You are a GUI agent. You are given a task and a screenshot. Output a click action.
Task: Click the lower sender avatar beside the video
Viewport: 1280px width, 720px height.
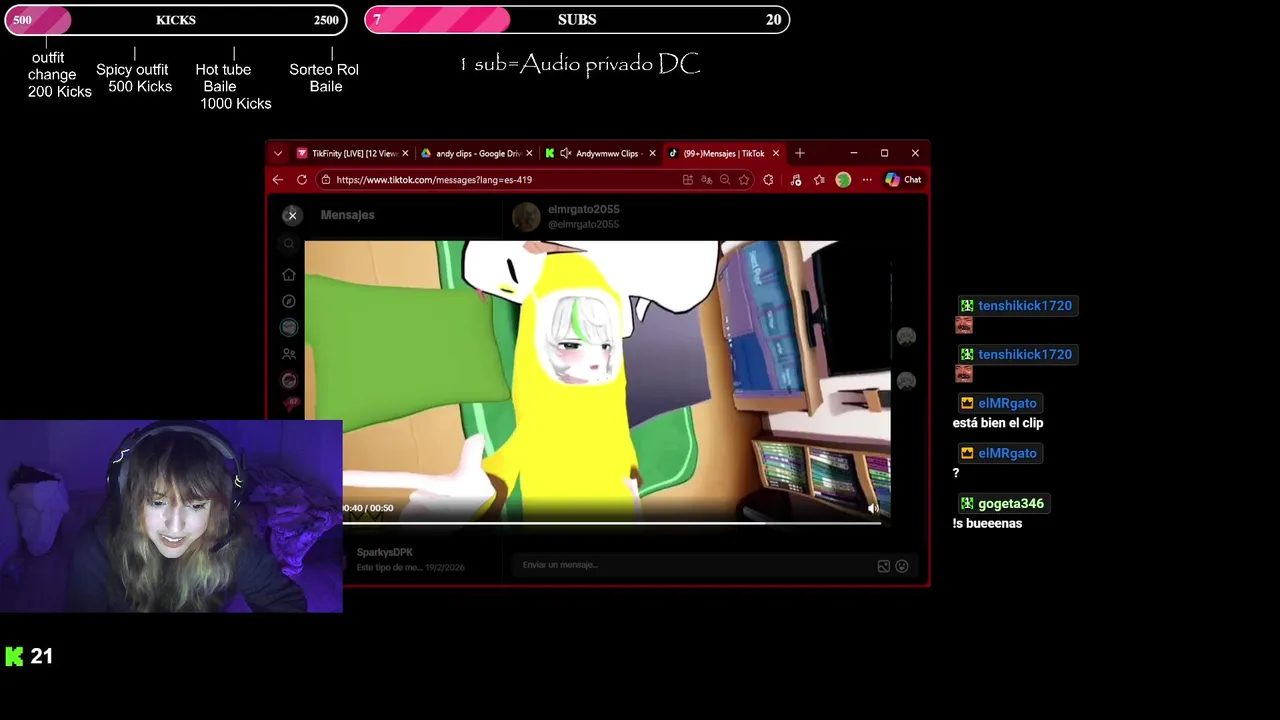(906, 381)
